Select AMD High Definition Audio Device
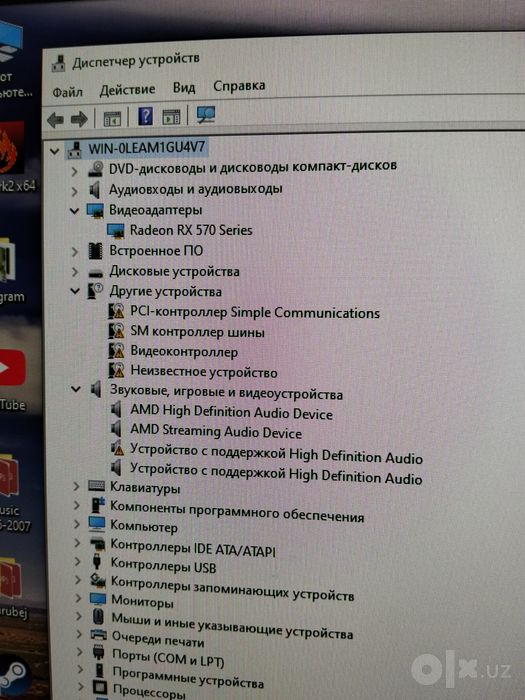This screenshot has height=700, width=525. [232, 412]
